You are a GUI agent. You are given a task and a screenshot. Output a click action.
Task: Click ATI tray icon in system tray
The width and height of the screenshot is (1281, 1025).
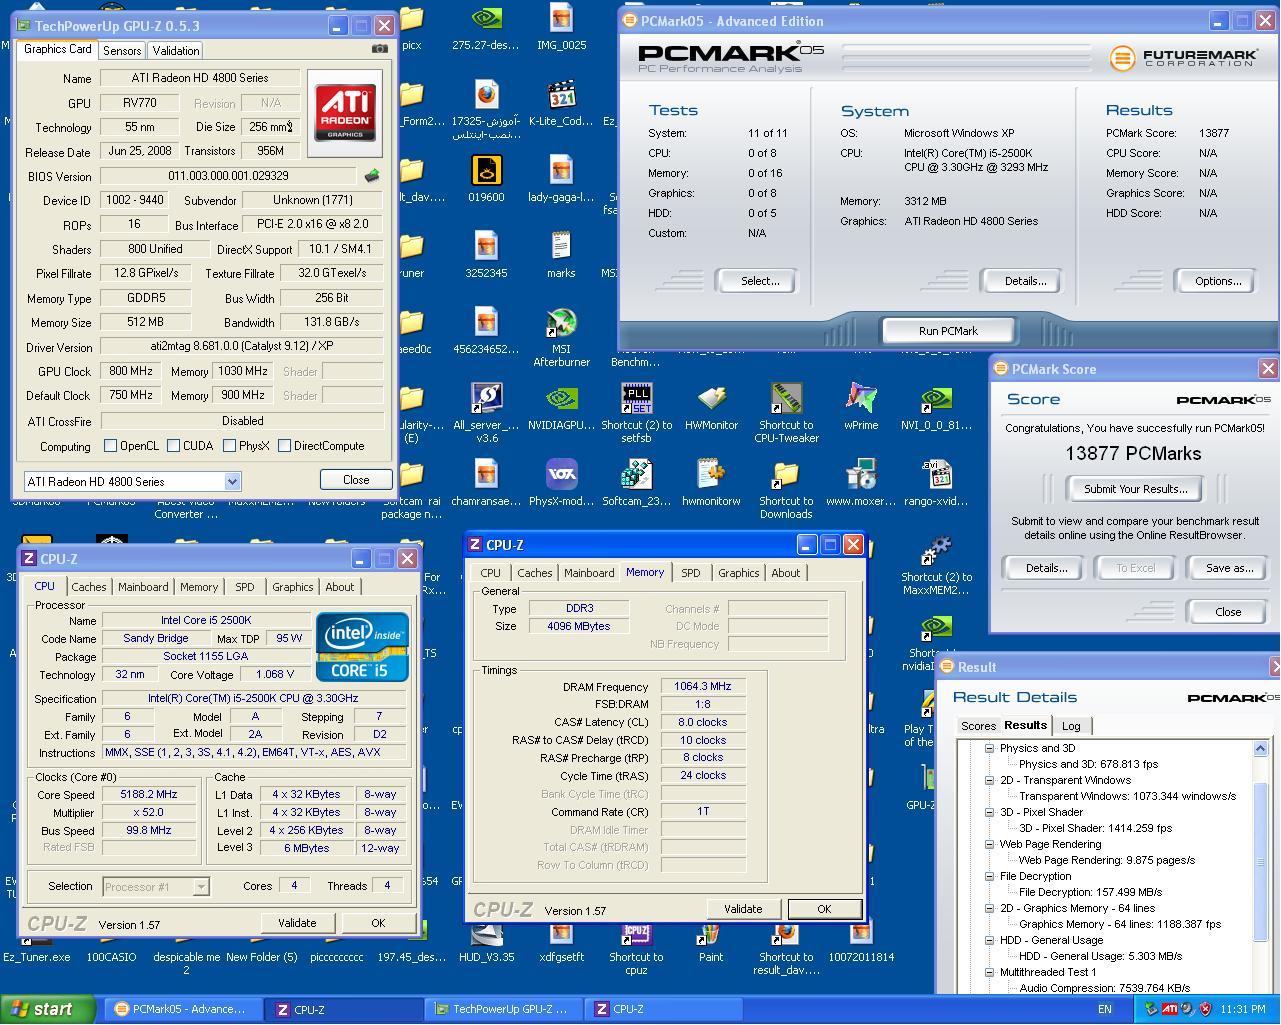coord(1169,1009)
